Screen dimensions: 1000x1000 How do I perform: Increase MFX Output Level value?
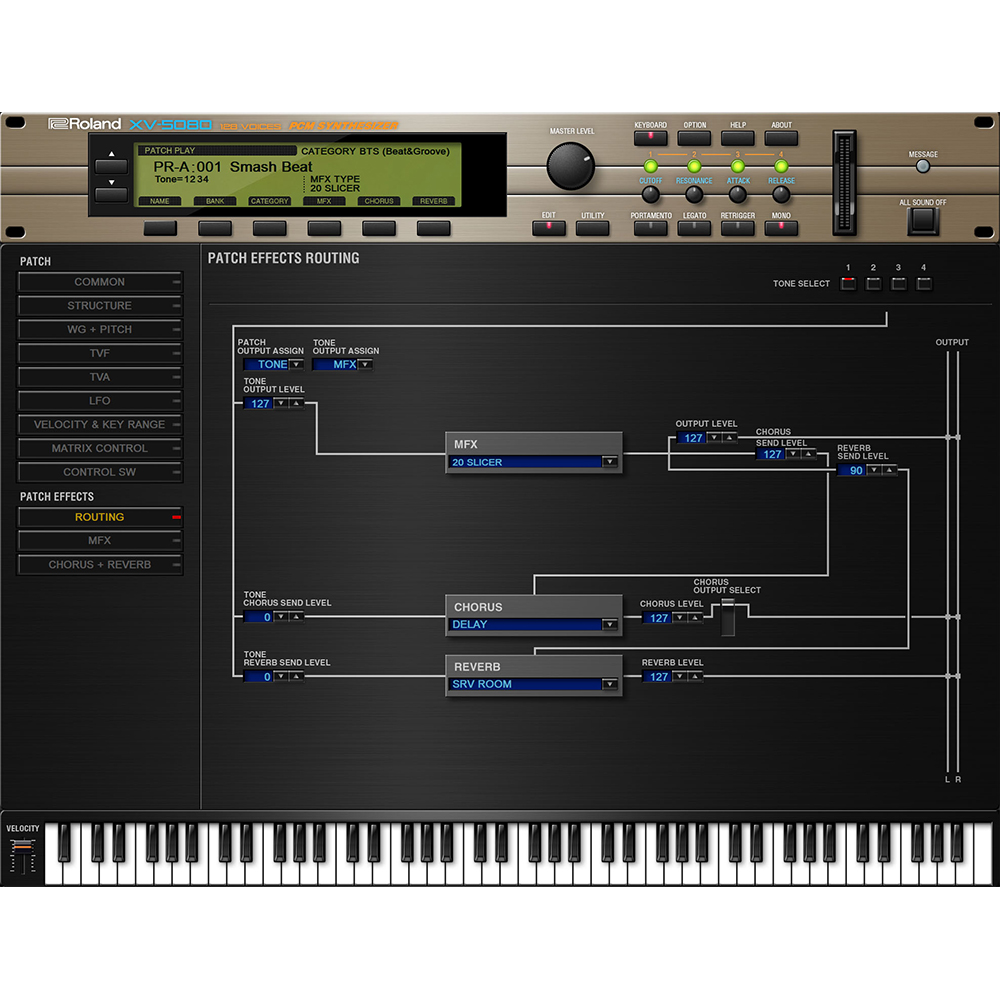coord(729,438)
